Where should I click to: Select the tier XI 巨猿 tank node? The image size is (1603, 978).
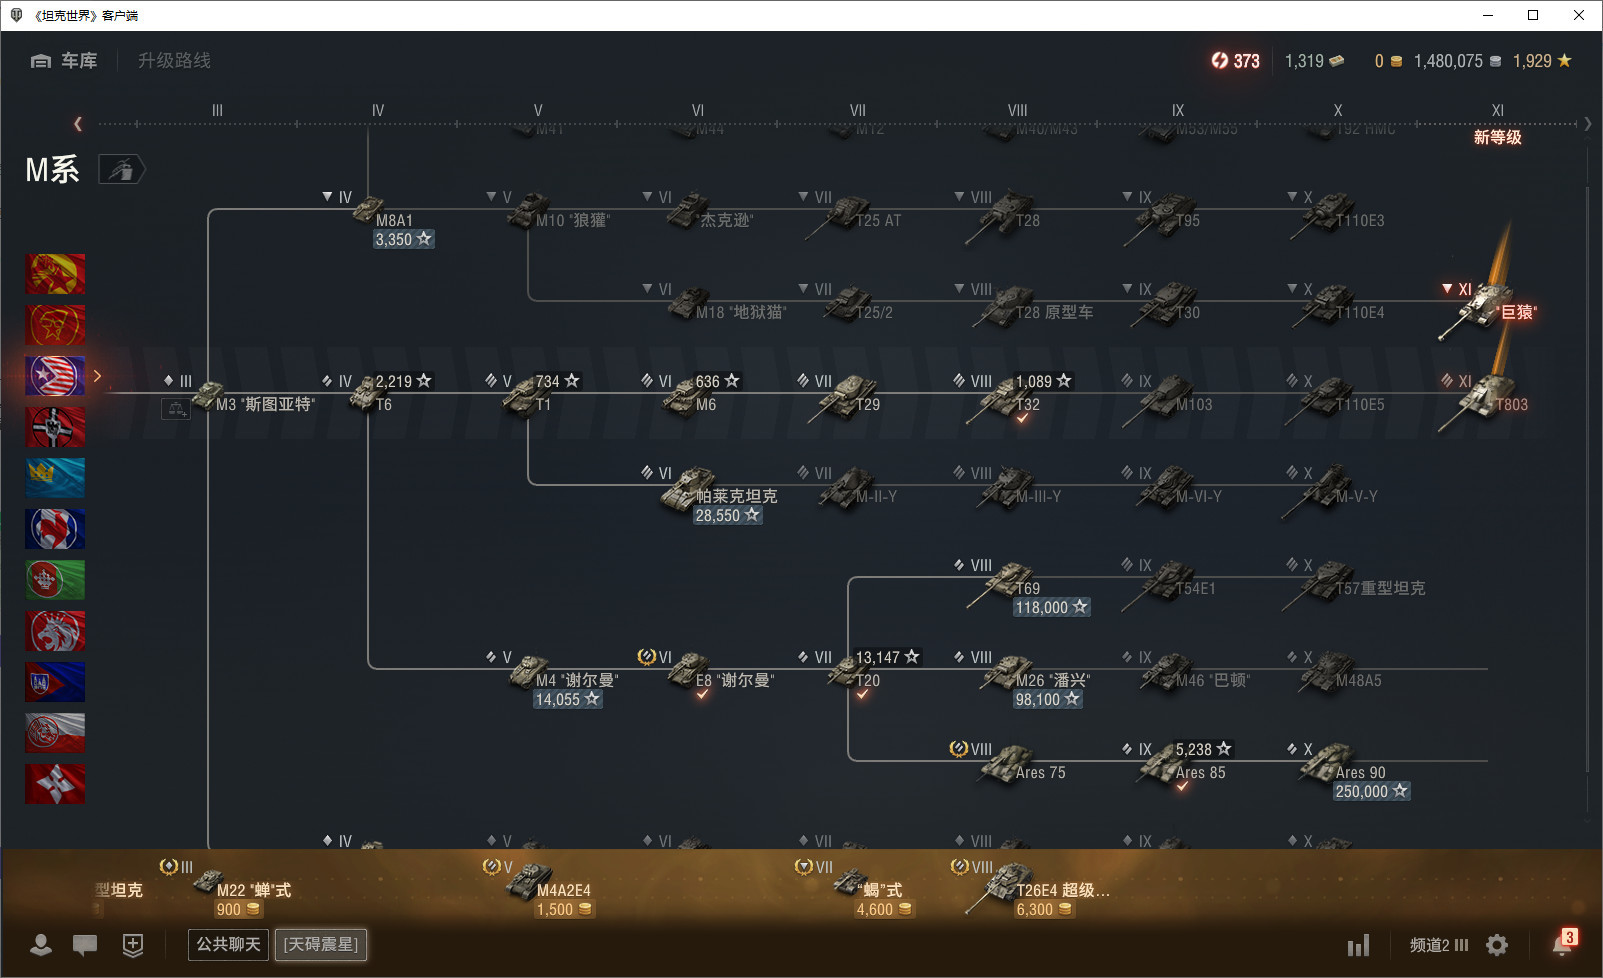1487,310
